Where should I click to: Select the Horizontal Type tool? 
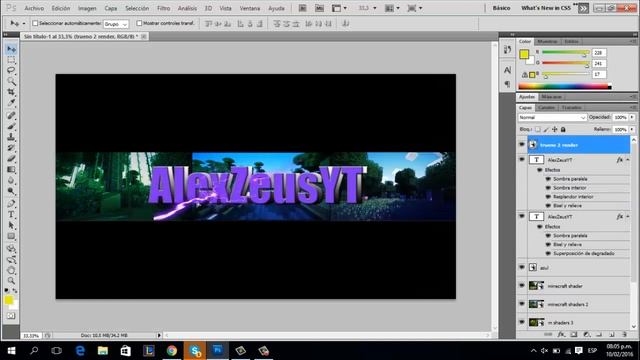click(11, 214)
